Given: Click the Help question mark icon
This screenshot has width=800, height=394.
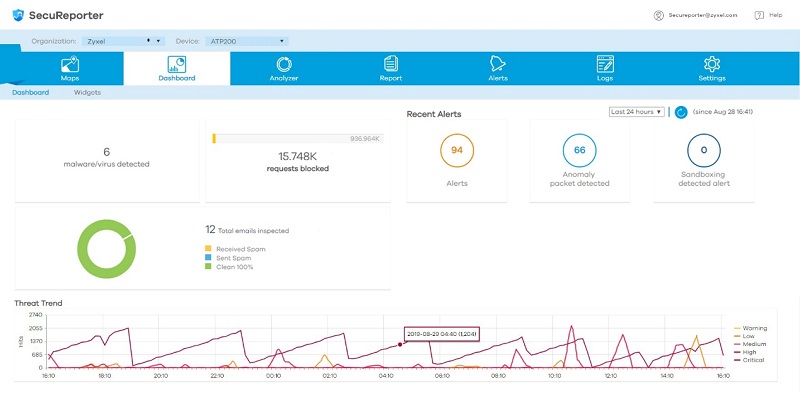Looking at the screenshot, I should tap(759, 15).
